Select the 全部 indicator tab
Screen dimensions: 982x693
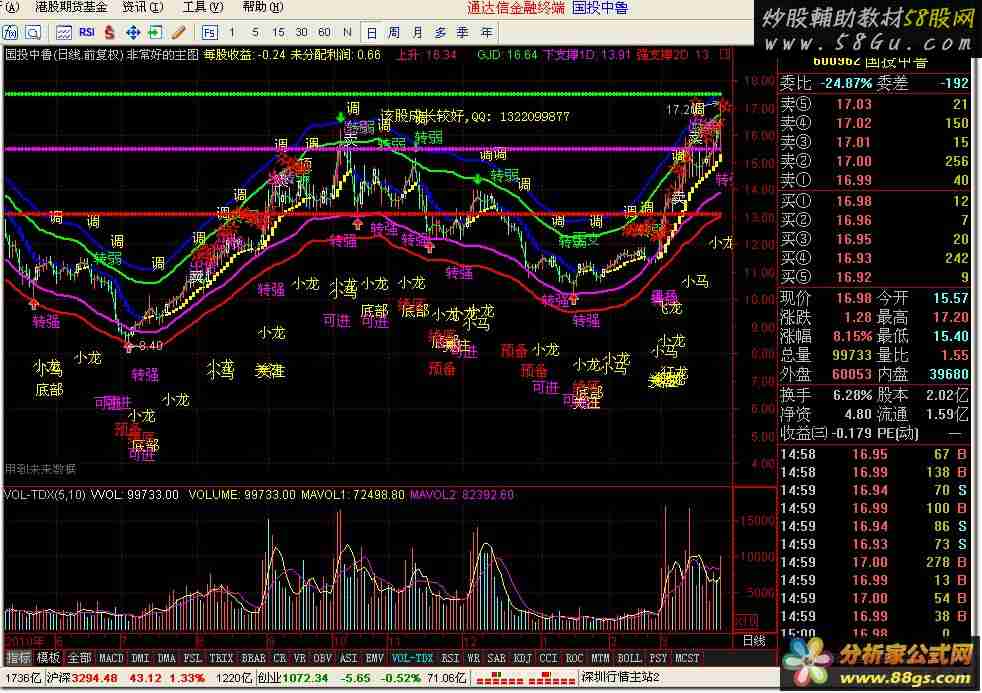coord(80,658)
